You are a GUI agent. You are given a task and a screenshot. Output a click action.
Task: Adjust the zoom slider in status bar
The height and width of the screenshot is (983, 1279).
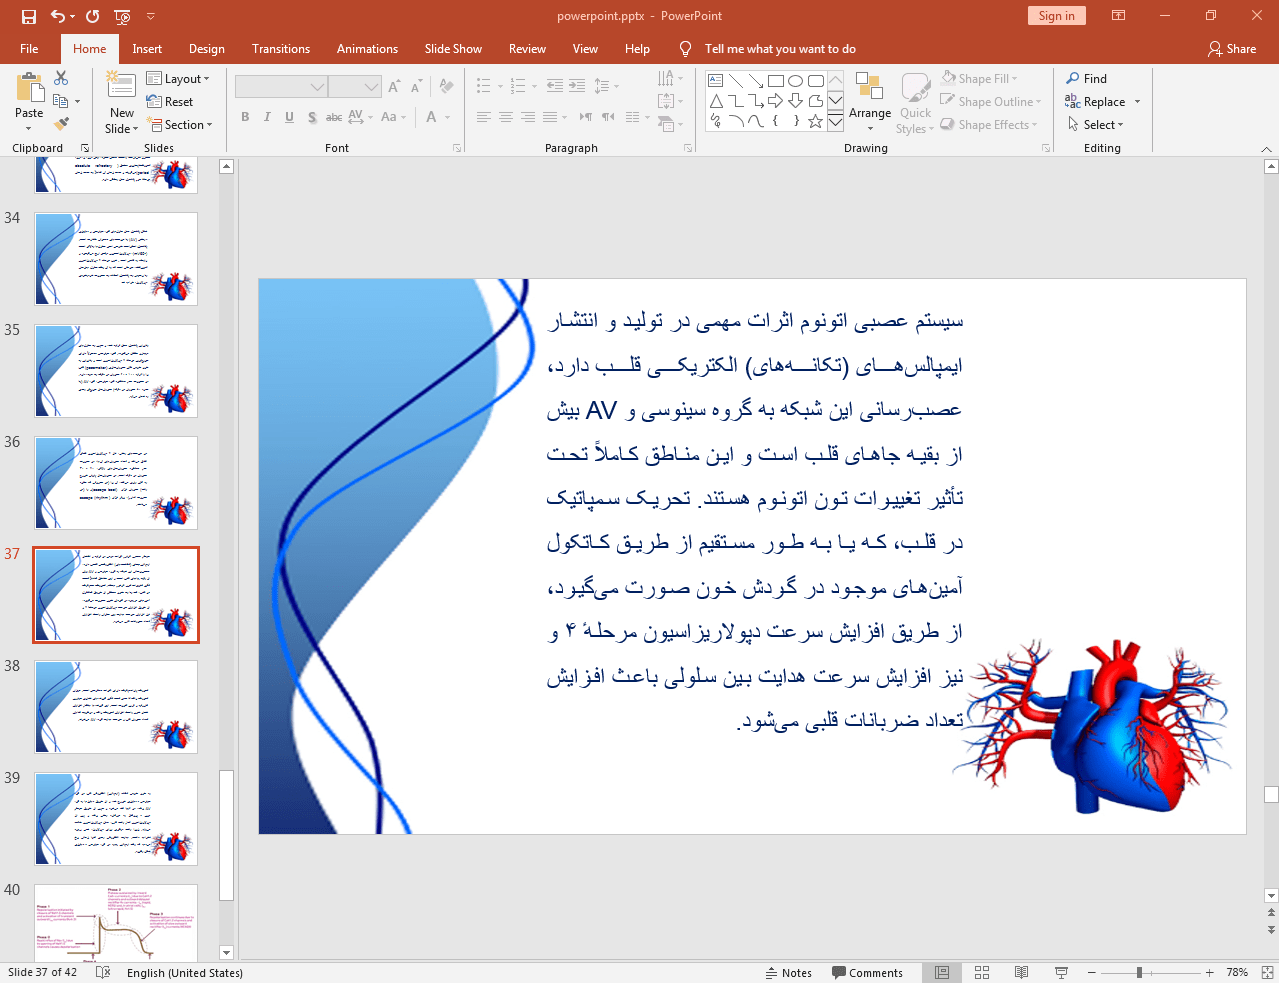pyautogui.click(x=1140, y=972)
